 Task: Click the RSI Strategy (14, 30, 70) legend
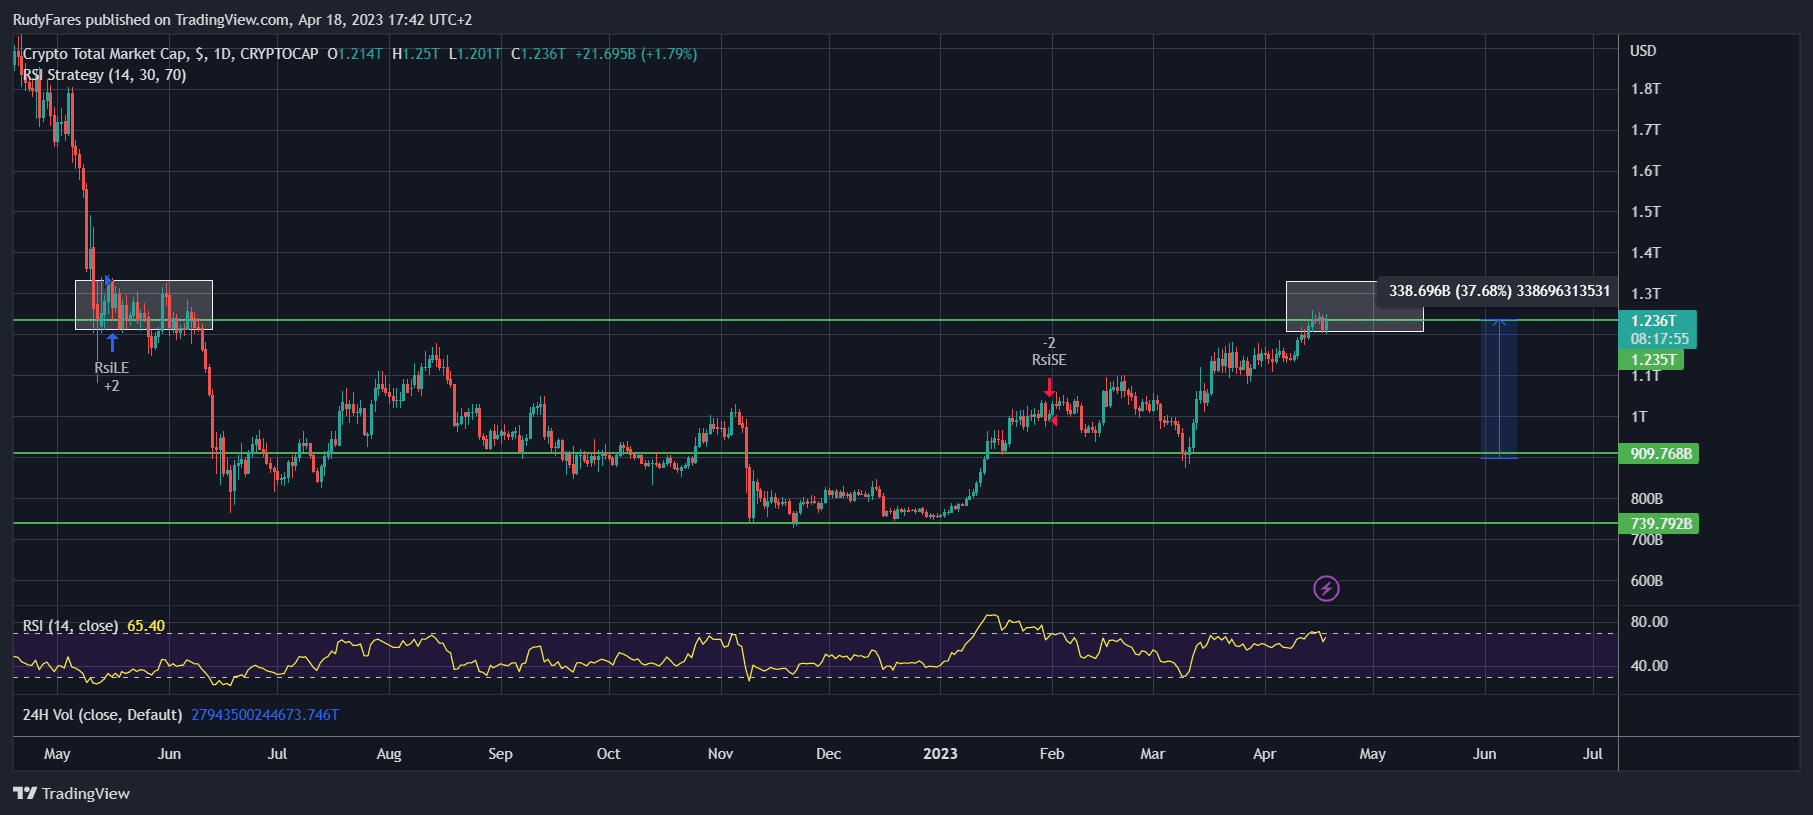point(105,75)
